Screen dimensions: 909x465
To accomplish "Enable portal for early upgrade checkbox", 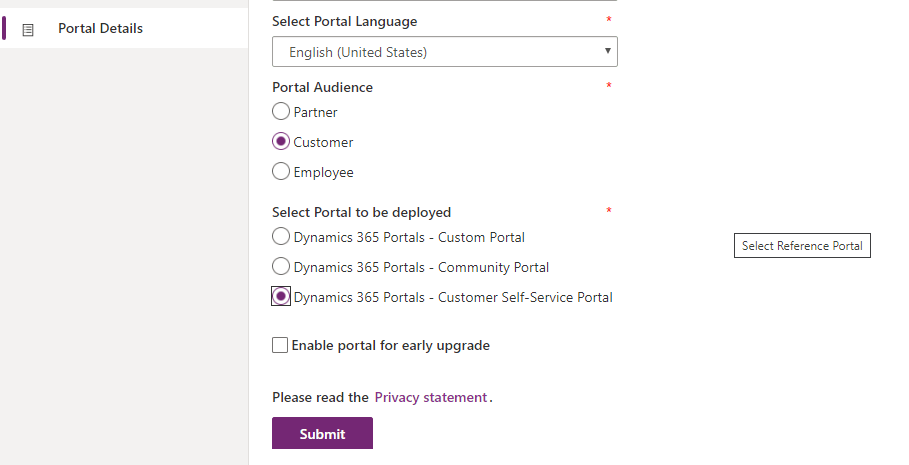I will pyautogui.click(x=280, y=346).
